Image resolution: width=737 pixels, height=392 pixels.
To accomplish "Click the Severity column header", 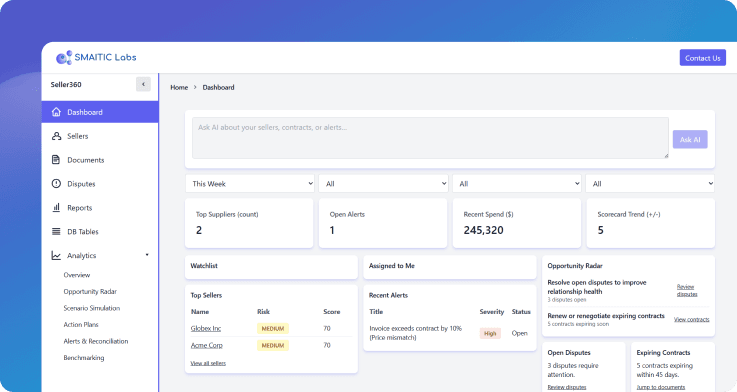I will [x=492, y=312].
